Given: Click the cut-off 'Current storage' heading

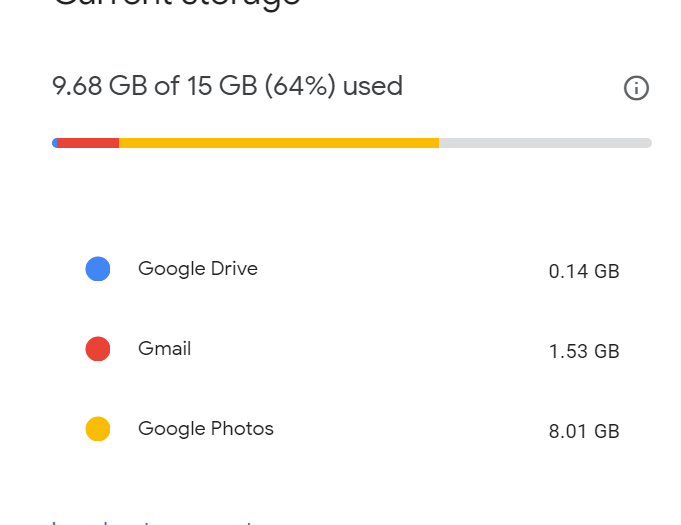Looking at the screenshot, I should (177, 3).
